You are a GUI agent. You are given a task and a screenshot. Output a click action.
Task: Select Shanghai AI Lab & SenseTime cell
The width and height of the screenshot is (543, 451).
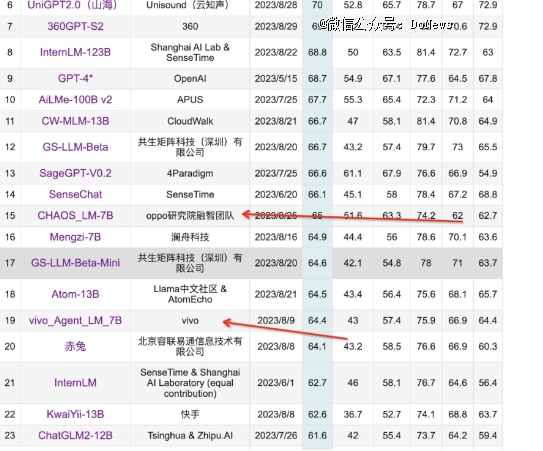(x=190, y=52)
